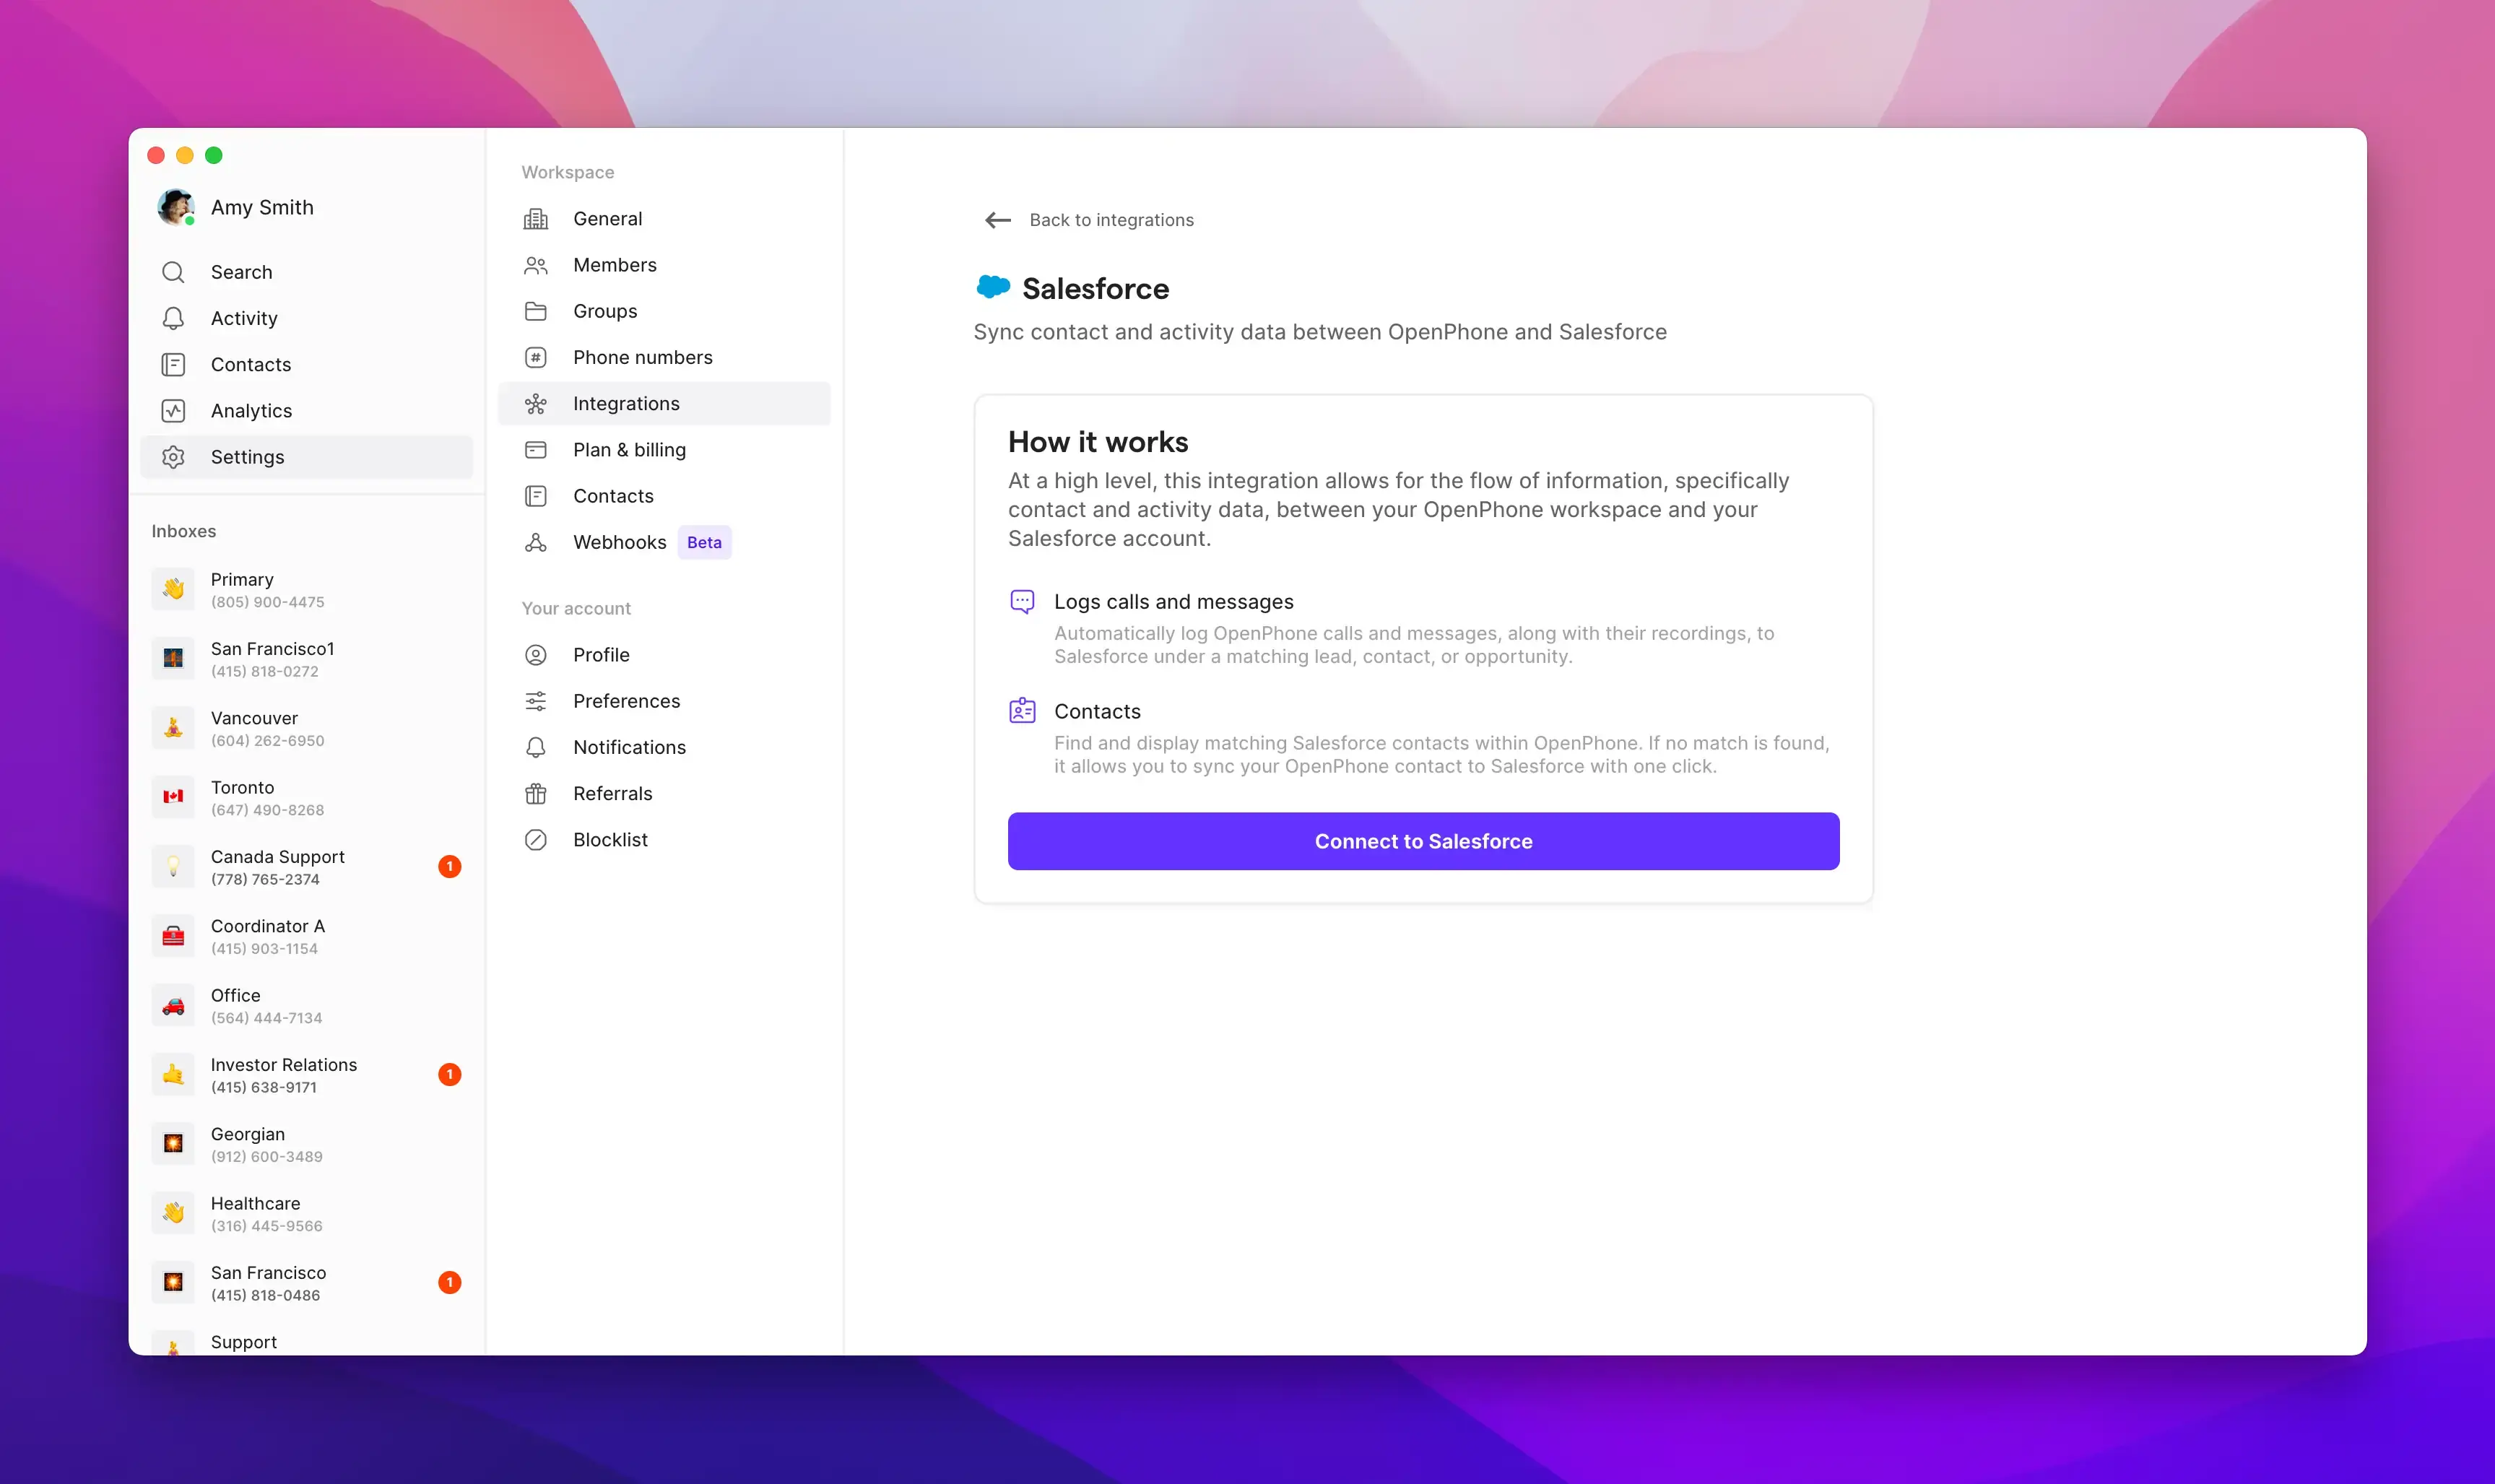Click the Analytics chart icon
2495x1484 pixels.
click(173, 410)
